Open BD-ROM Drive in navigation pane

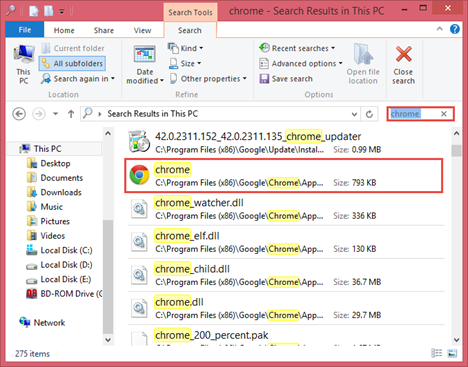64,294
